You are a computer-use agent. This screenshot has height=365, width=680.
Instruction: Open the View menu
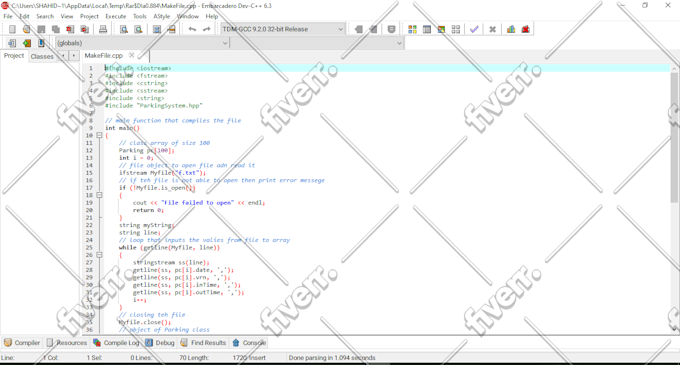[x=67, y=16]
